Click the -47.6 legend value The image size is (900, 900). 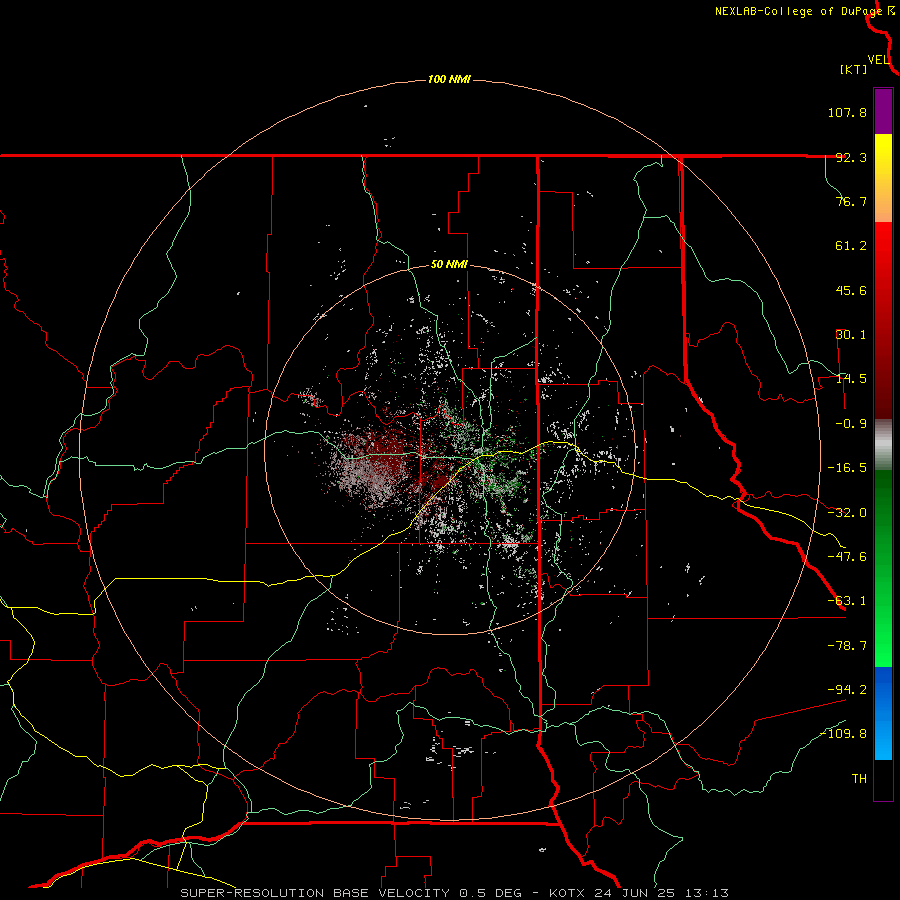(847, 557)
